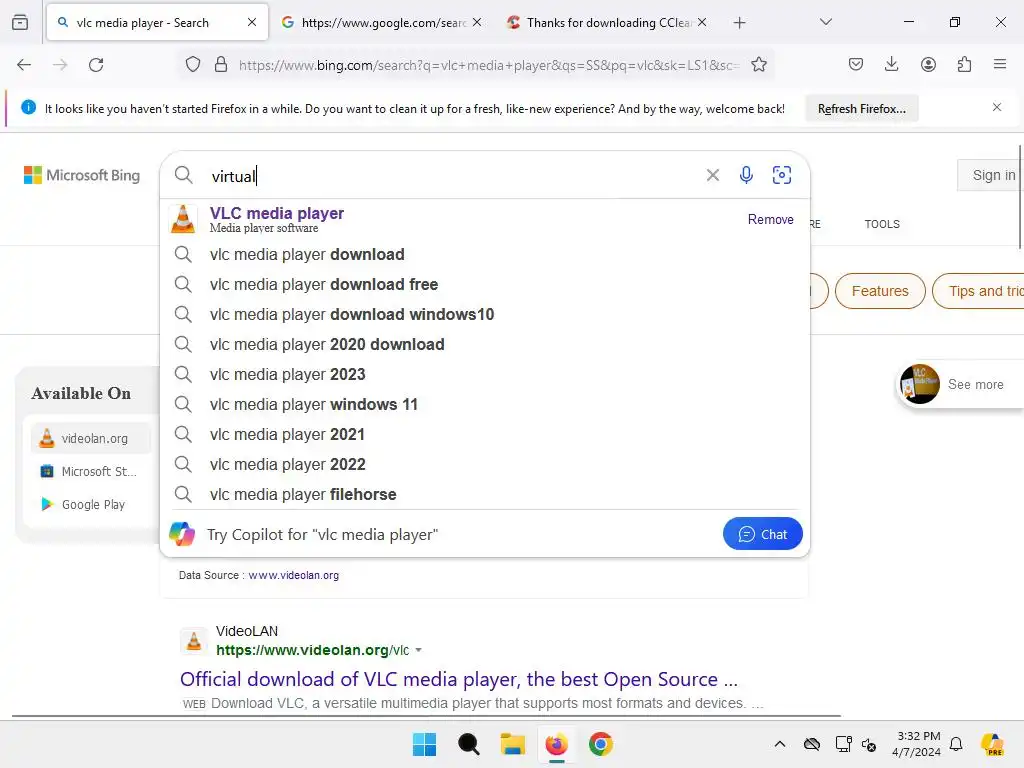Open Firefox application menu
Viewport: 1024px width, 768px height.
point(1000,65)
